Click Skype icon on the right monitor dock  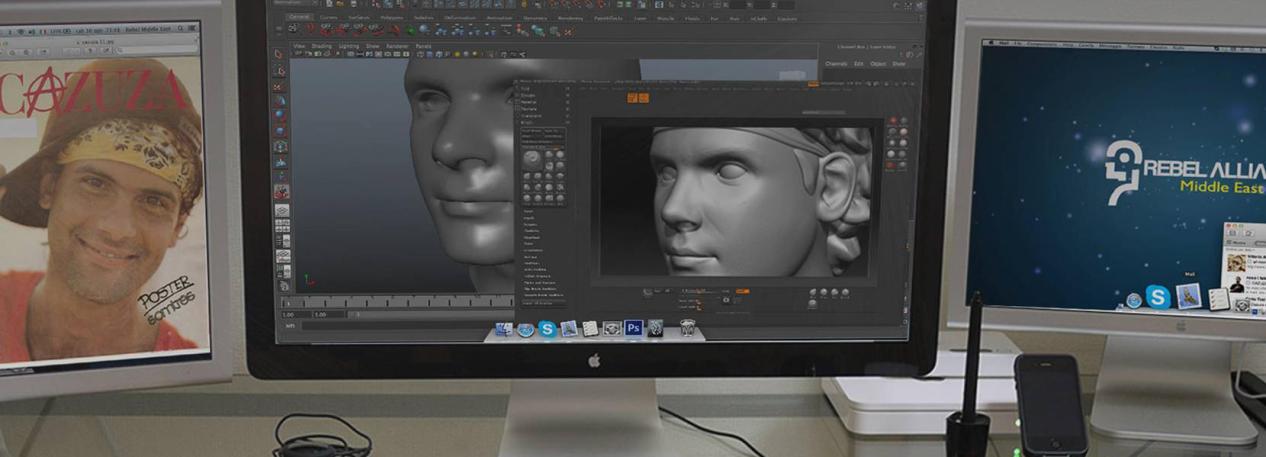[x=1158, y=296]
